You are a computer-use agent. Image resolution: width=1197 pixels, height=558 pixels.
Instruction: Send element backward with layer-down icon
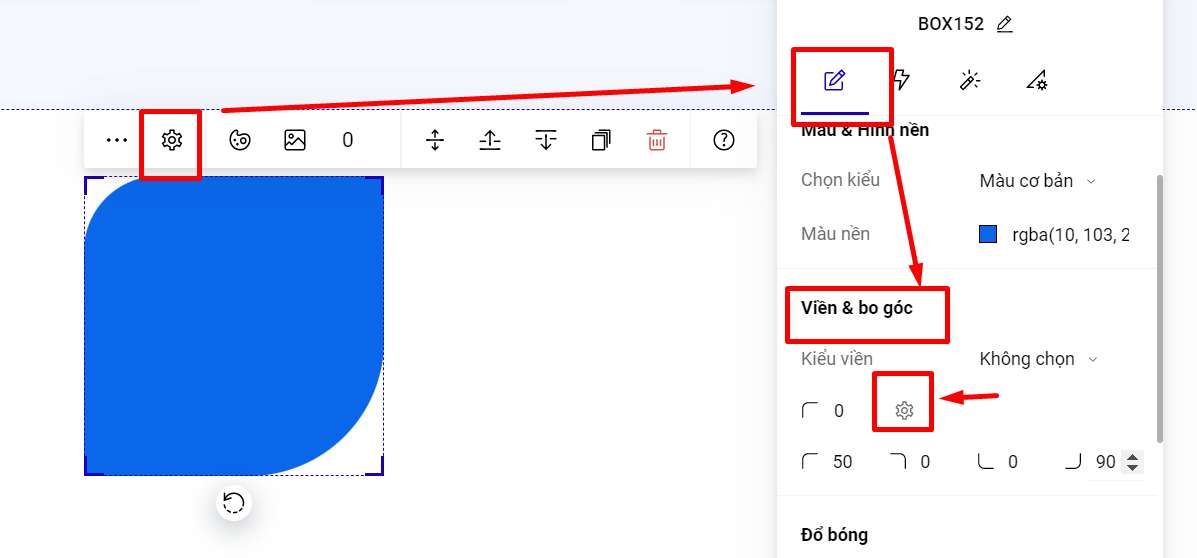(x=545, y=140)
